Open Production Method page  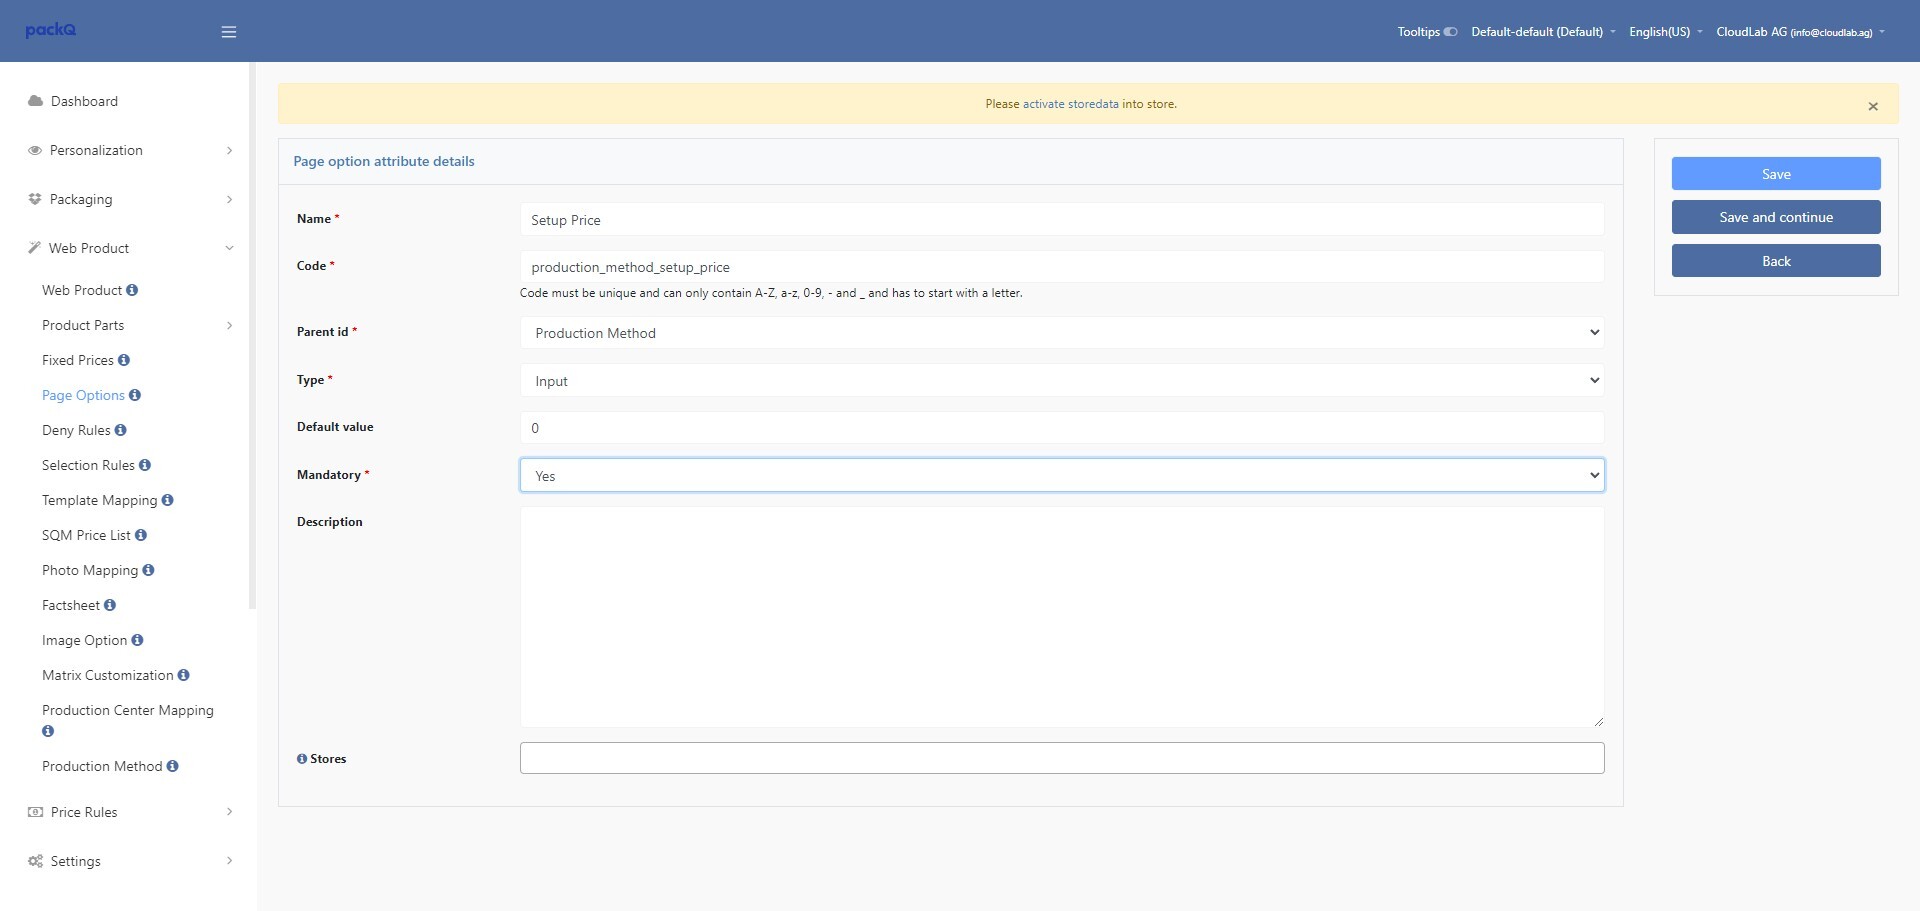click(102, 766)
